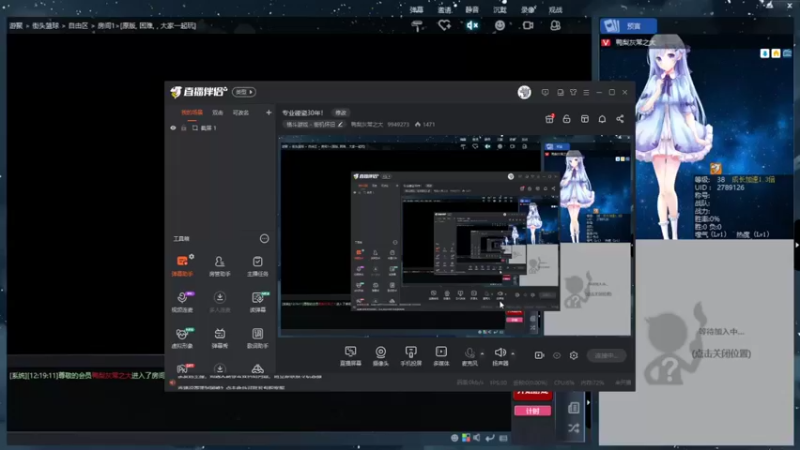Click the start streaming pill button
Screen dimensions: 800x450
pyautogui.click(x=607, y=355)
